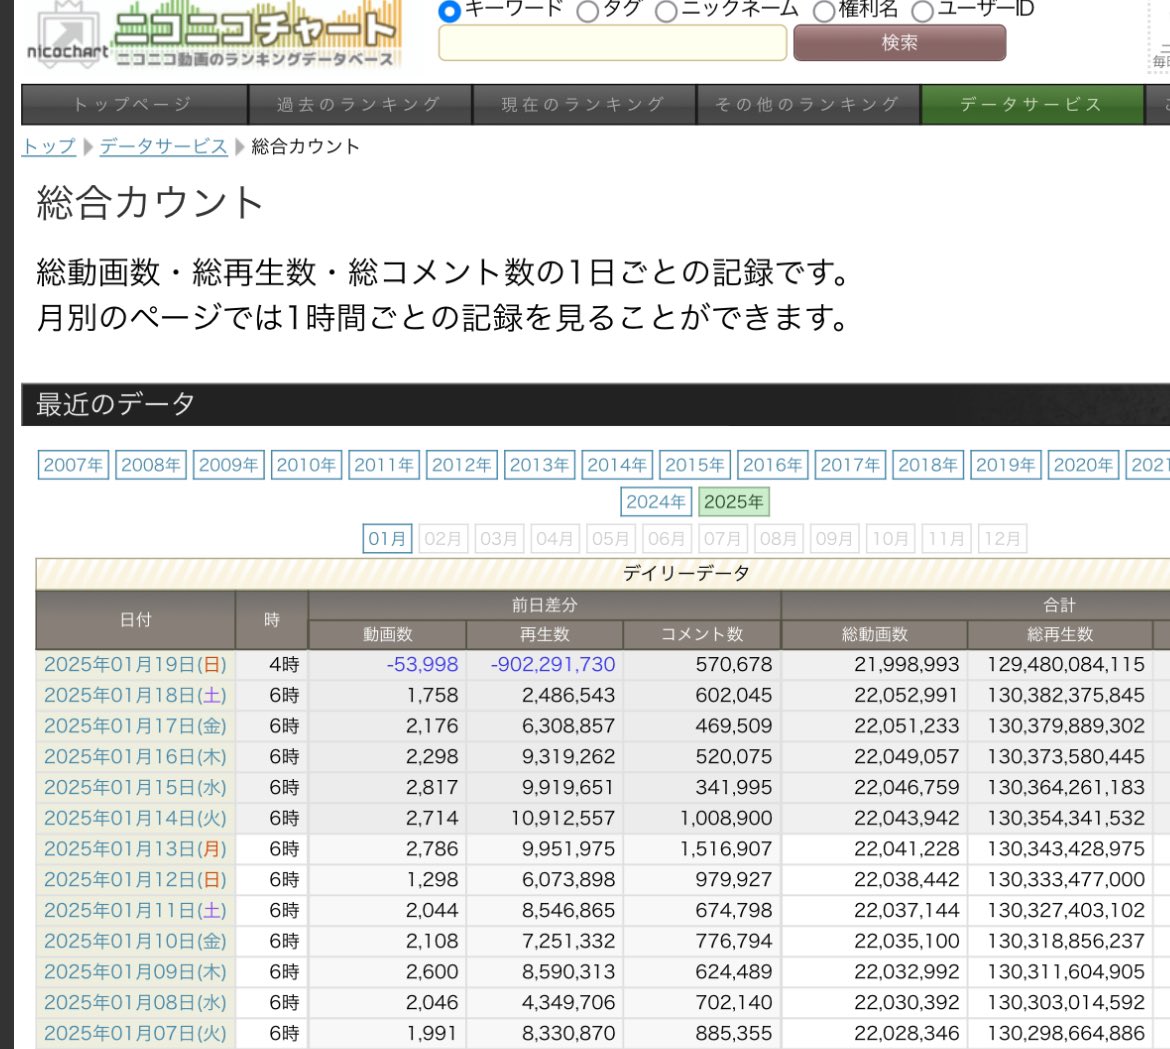
Task: Select year 2009年
Action: (x=228, y=465)
